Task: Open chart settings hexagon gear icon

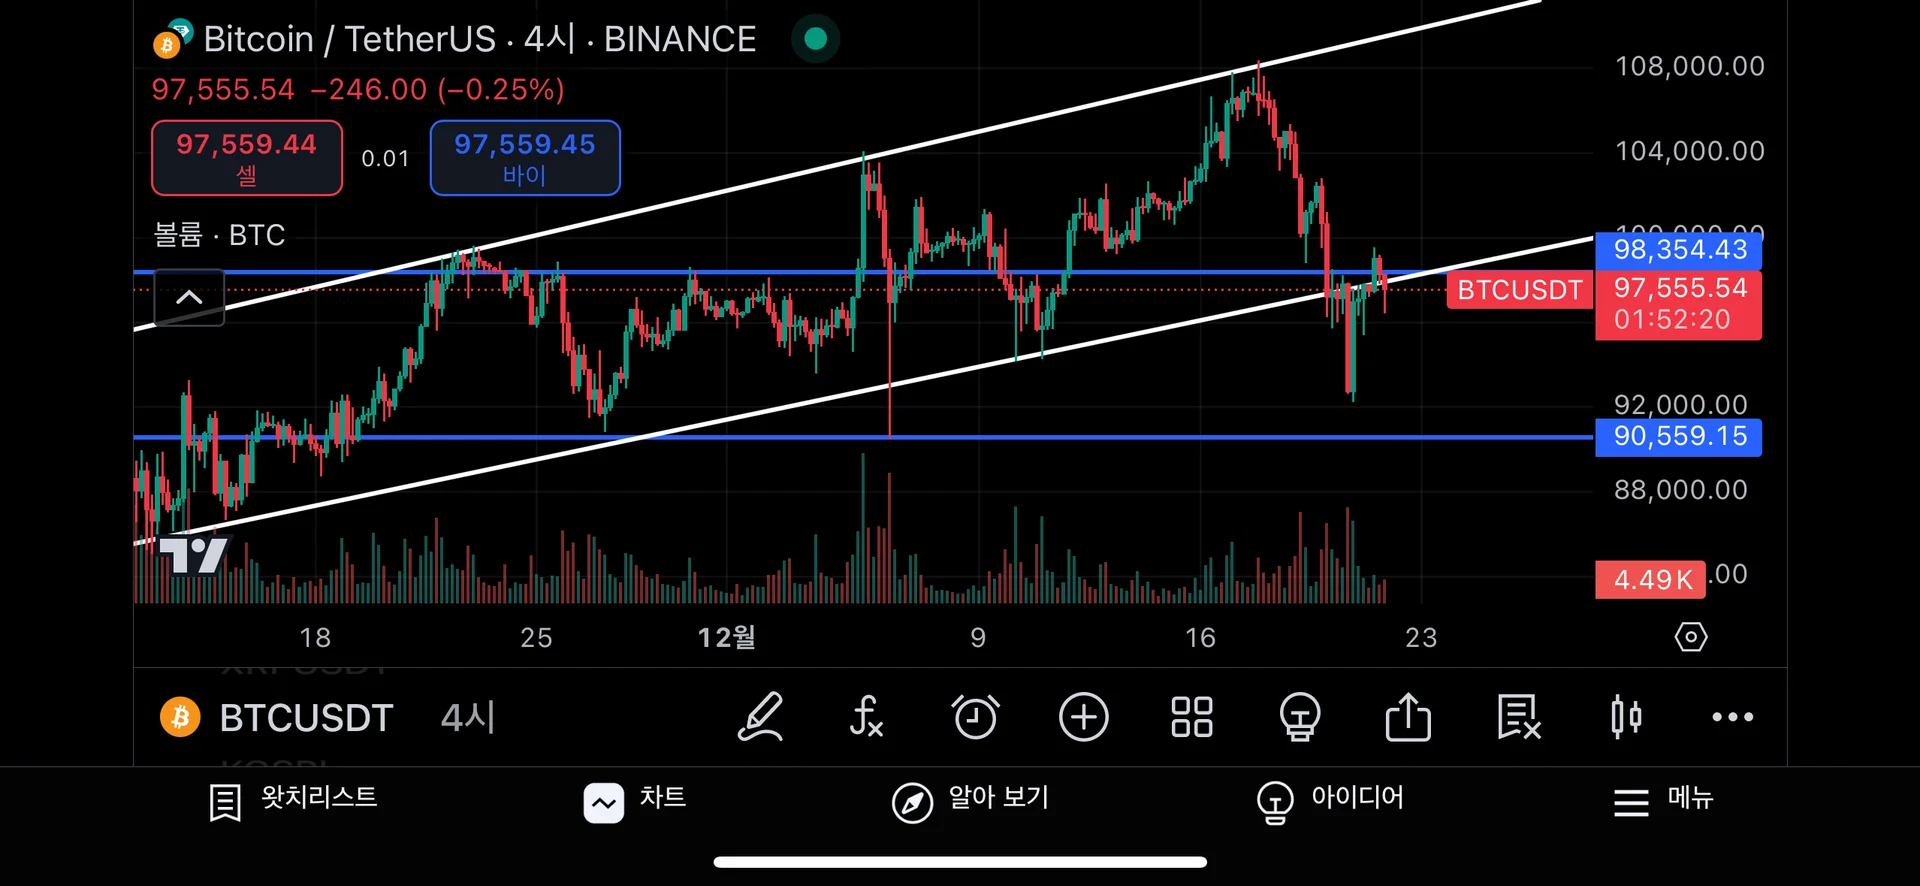Action: pos(1690,637)
